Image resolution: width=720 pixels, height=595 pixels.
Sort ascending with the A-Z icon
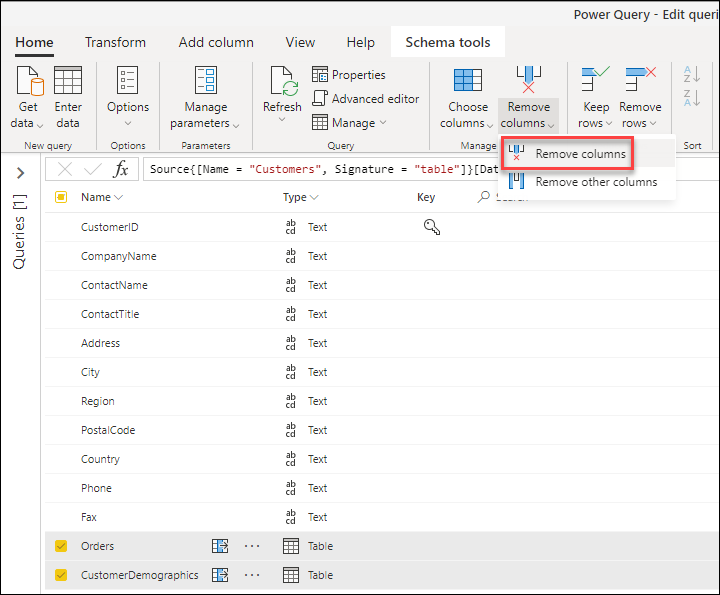[692, 74]
